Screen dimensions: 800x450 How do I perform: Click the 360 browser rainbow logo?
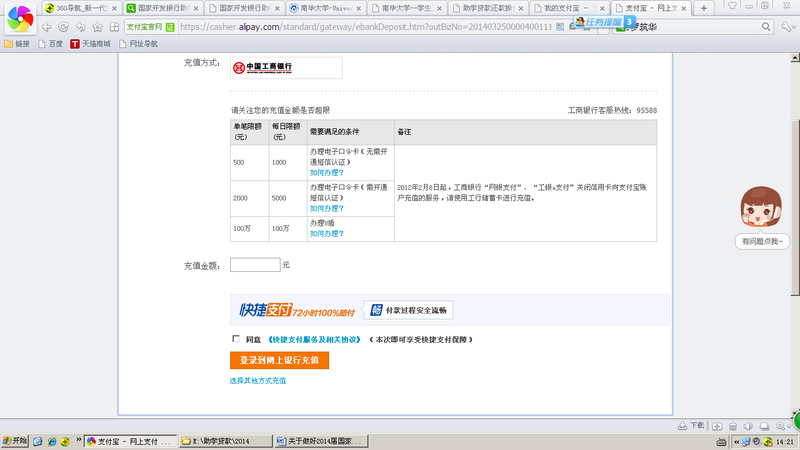[x=20, y=18]
